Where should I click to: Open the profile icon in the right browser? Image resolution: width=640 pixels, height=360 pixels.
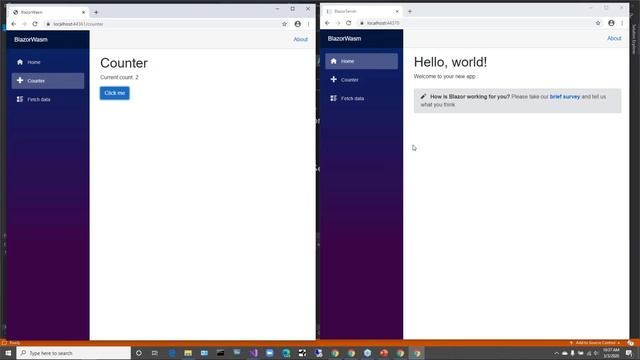[x=611, y=23]
